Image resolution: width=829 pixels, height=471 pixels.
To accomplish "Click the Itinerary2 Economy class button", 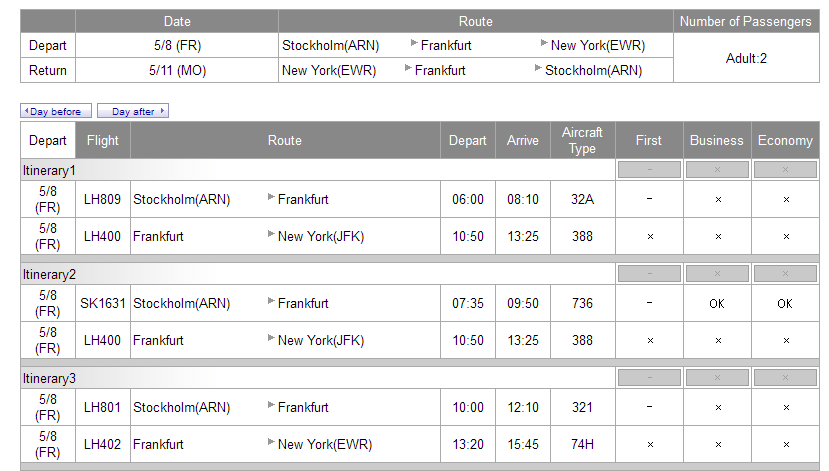I will pyautogui.click(x=785, y=274).
